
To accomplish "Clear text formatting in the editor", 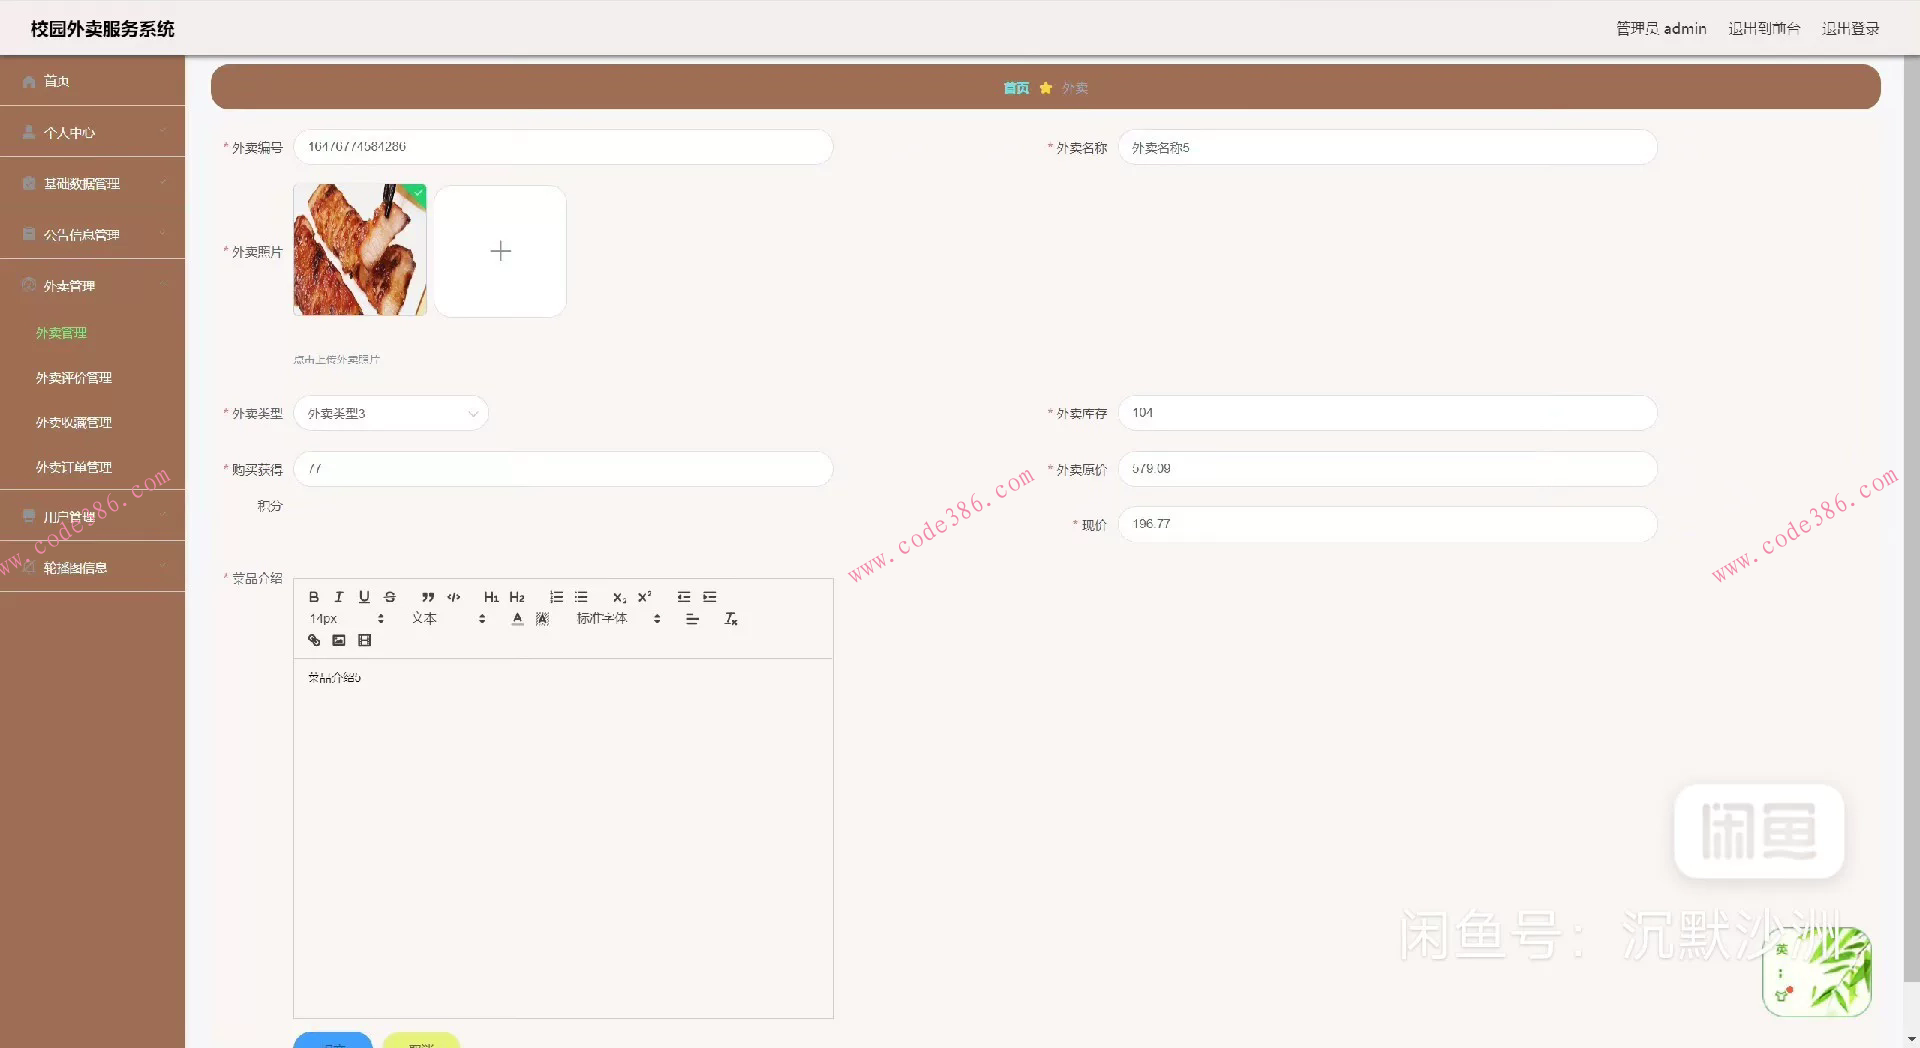I will [x=731, y=619].
